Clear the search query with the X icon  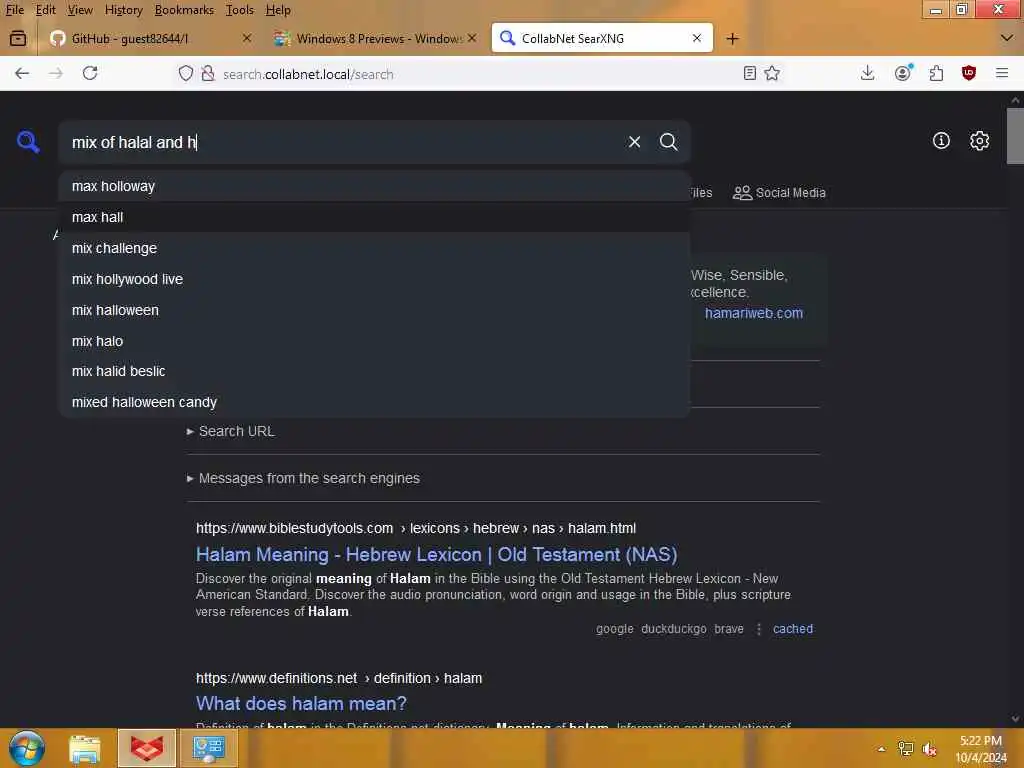coord(634,142)
